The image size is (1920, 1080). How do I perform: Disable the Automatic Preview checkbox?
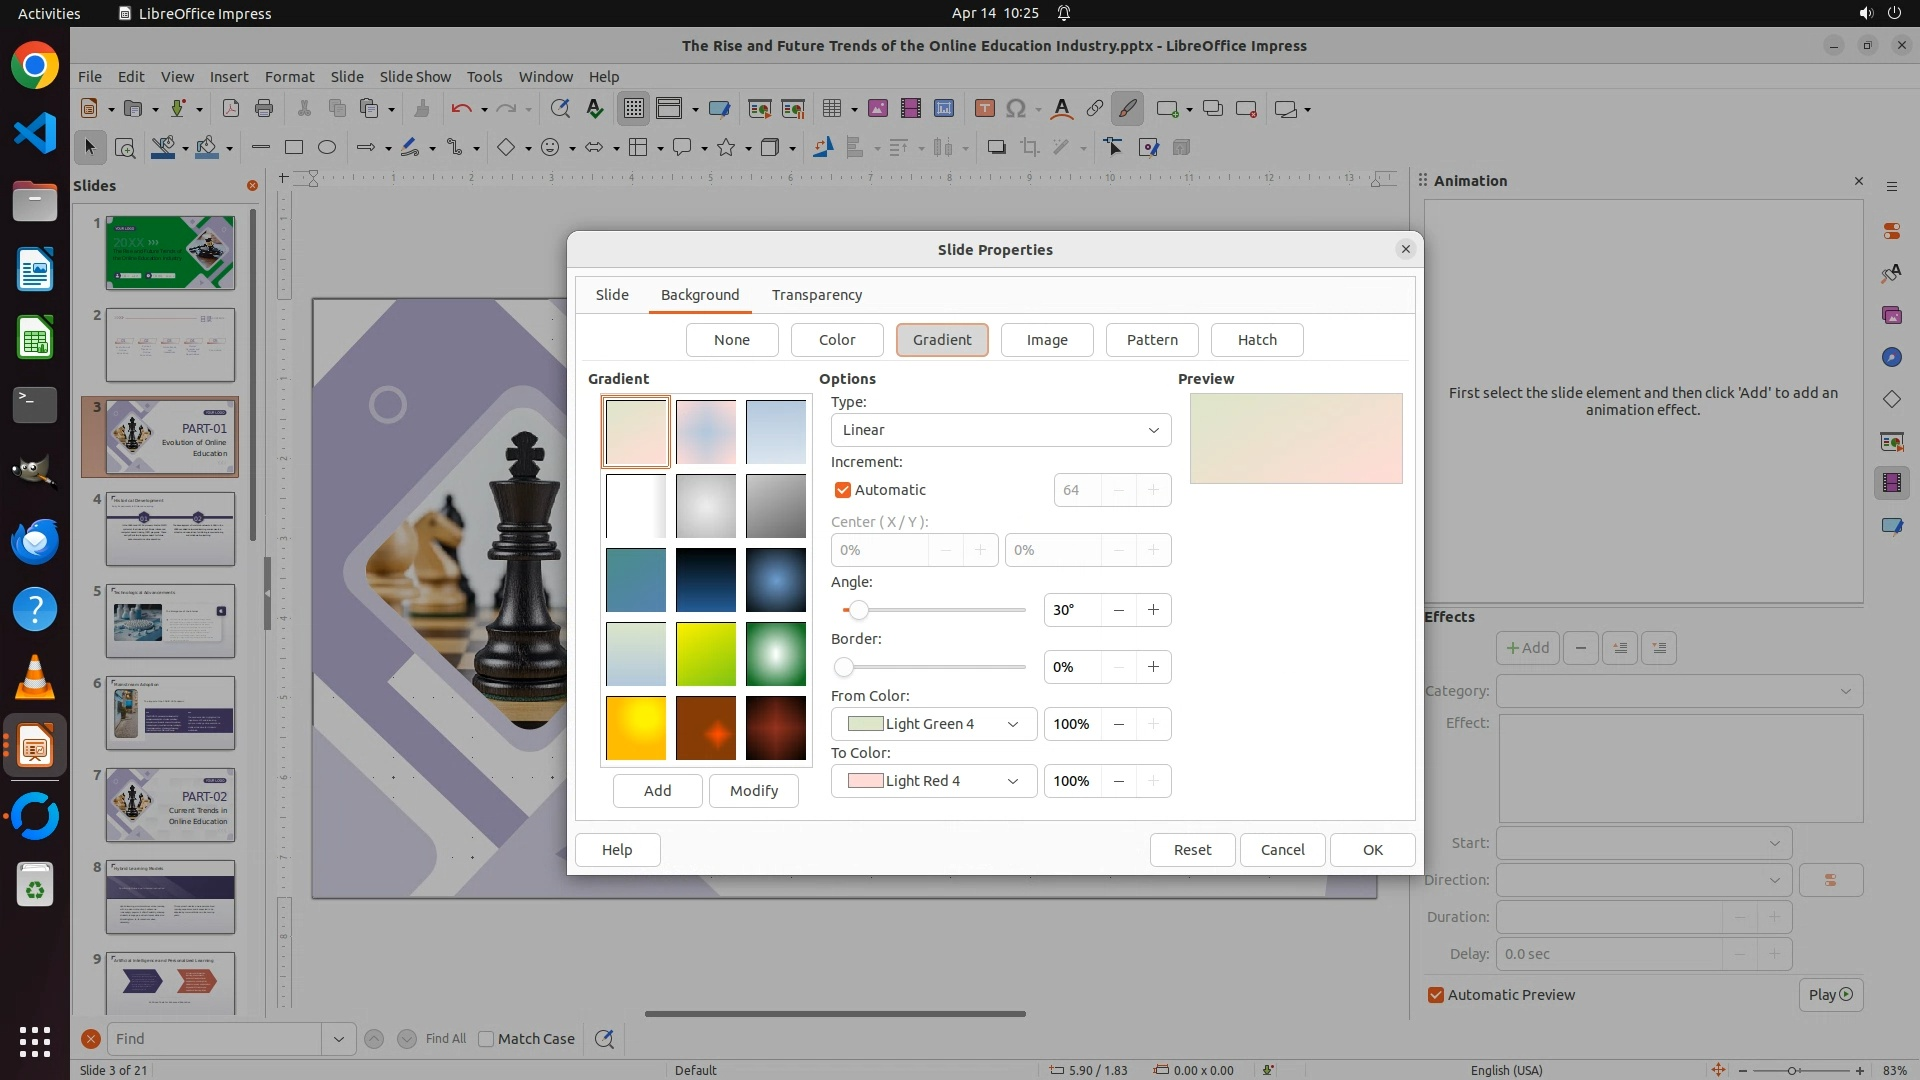click(x=1436, y=995)
